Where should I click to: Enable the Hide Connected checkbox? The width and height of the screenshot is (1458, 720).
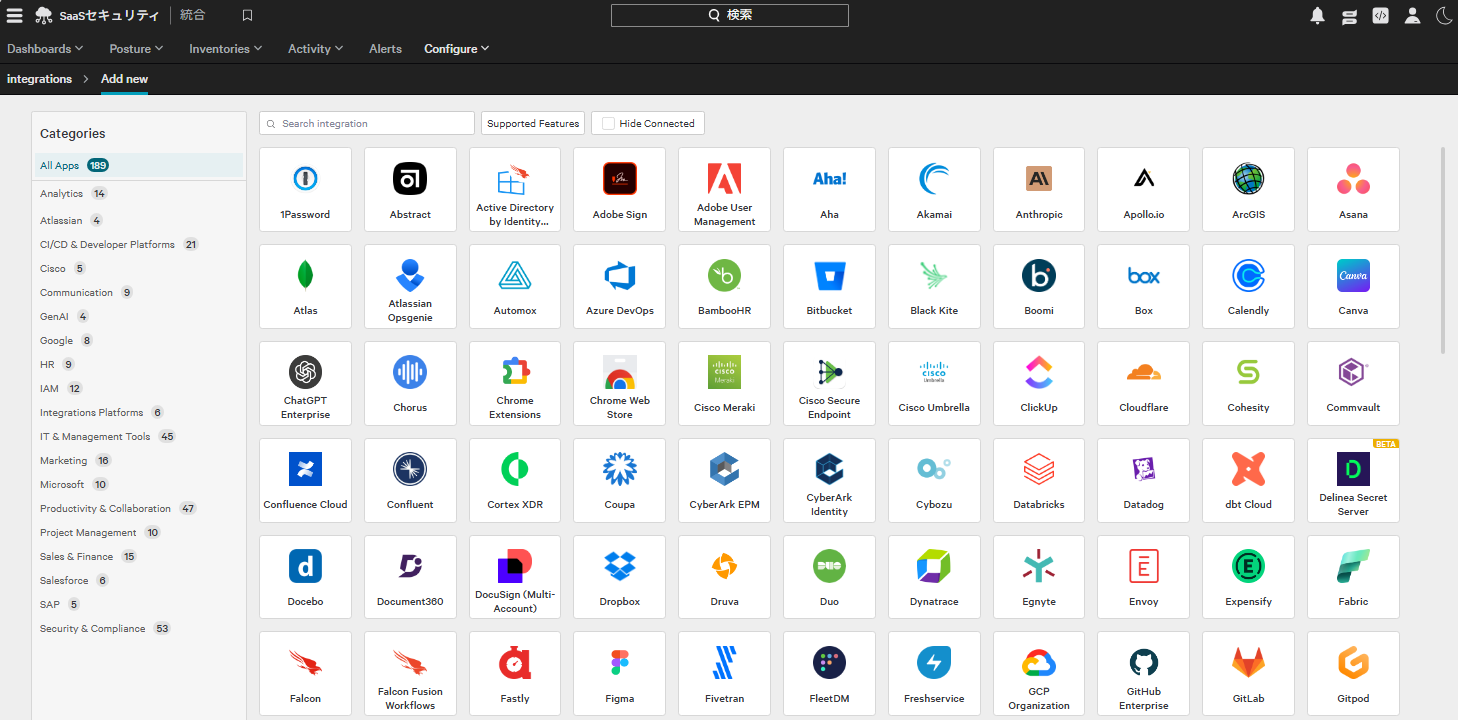[608, 123]
